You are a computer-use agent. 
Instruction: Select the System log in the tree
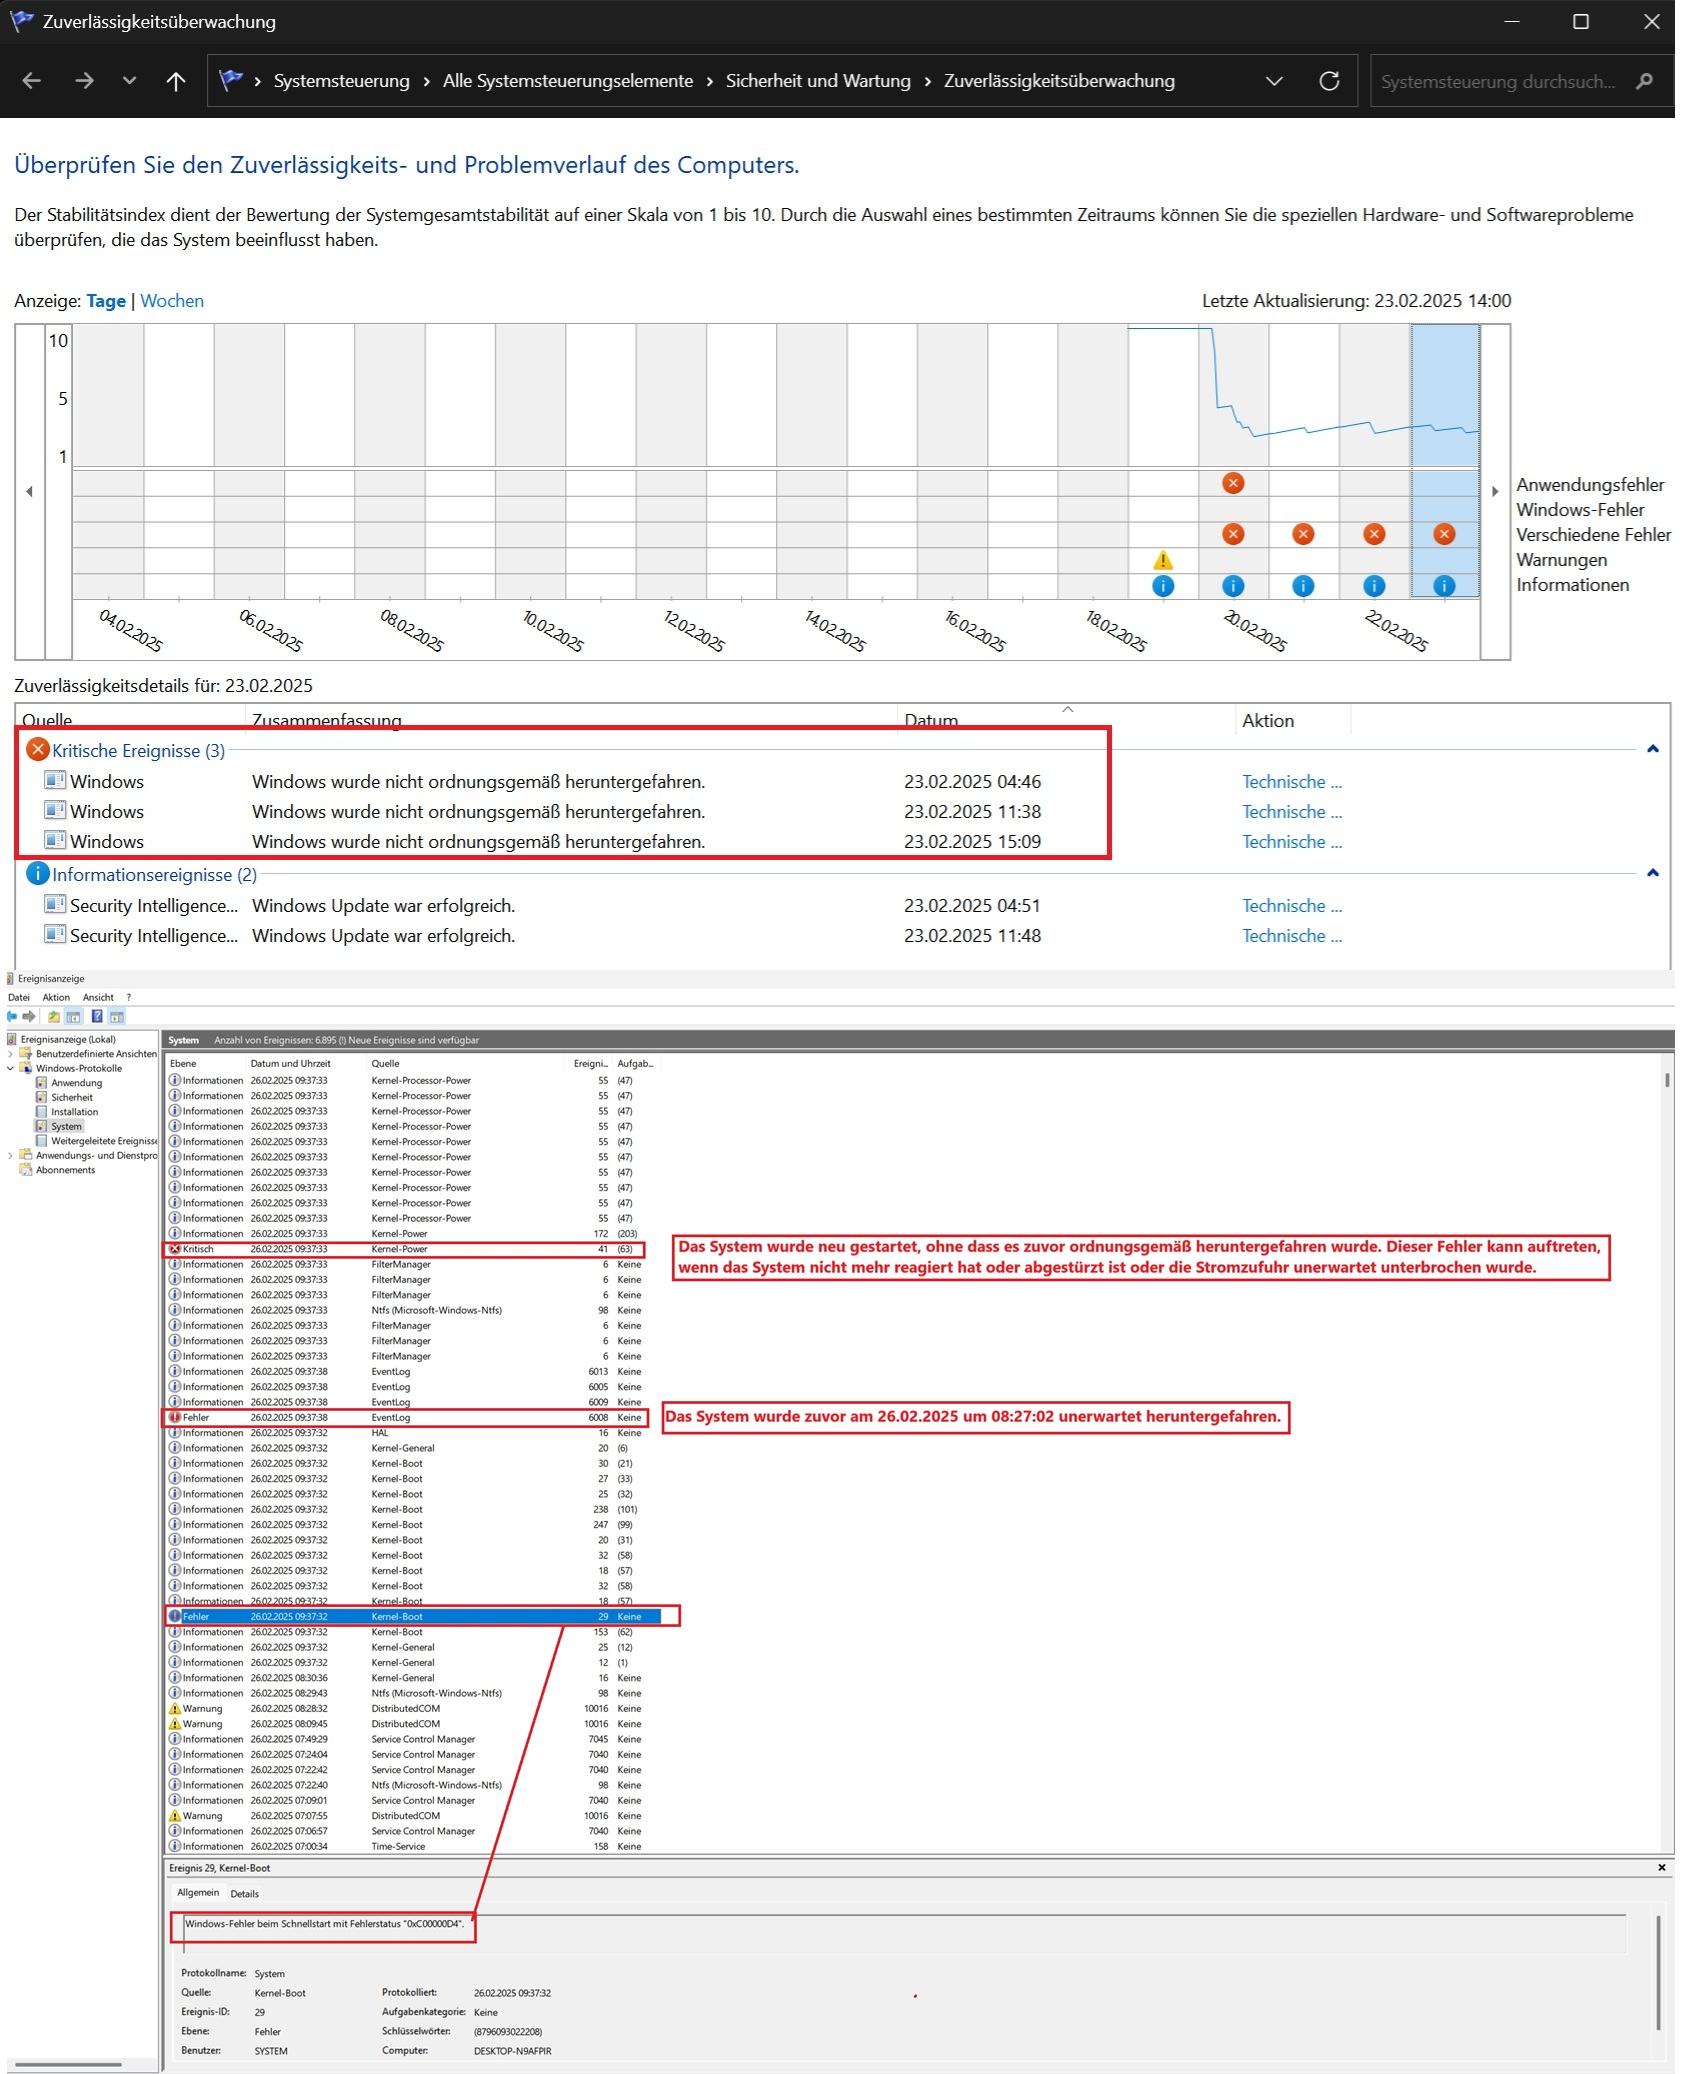[x=66, y=1126]
